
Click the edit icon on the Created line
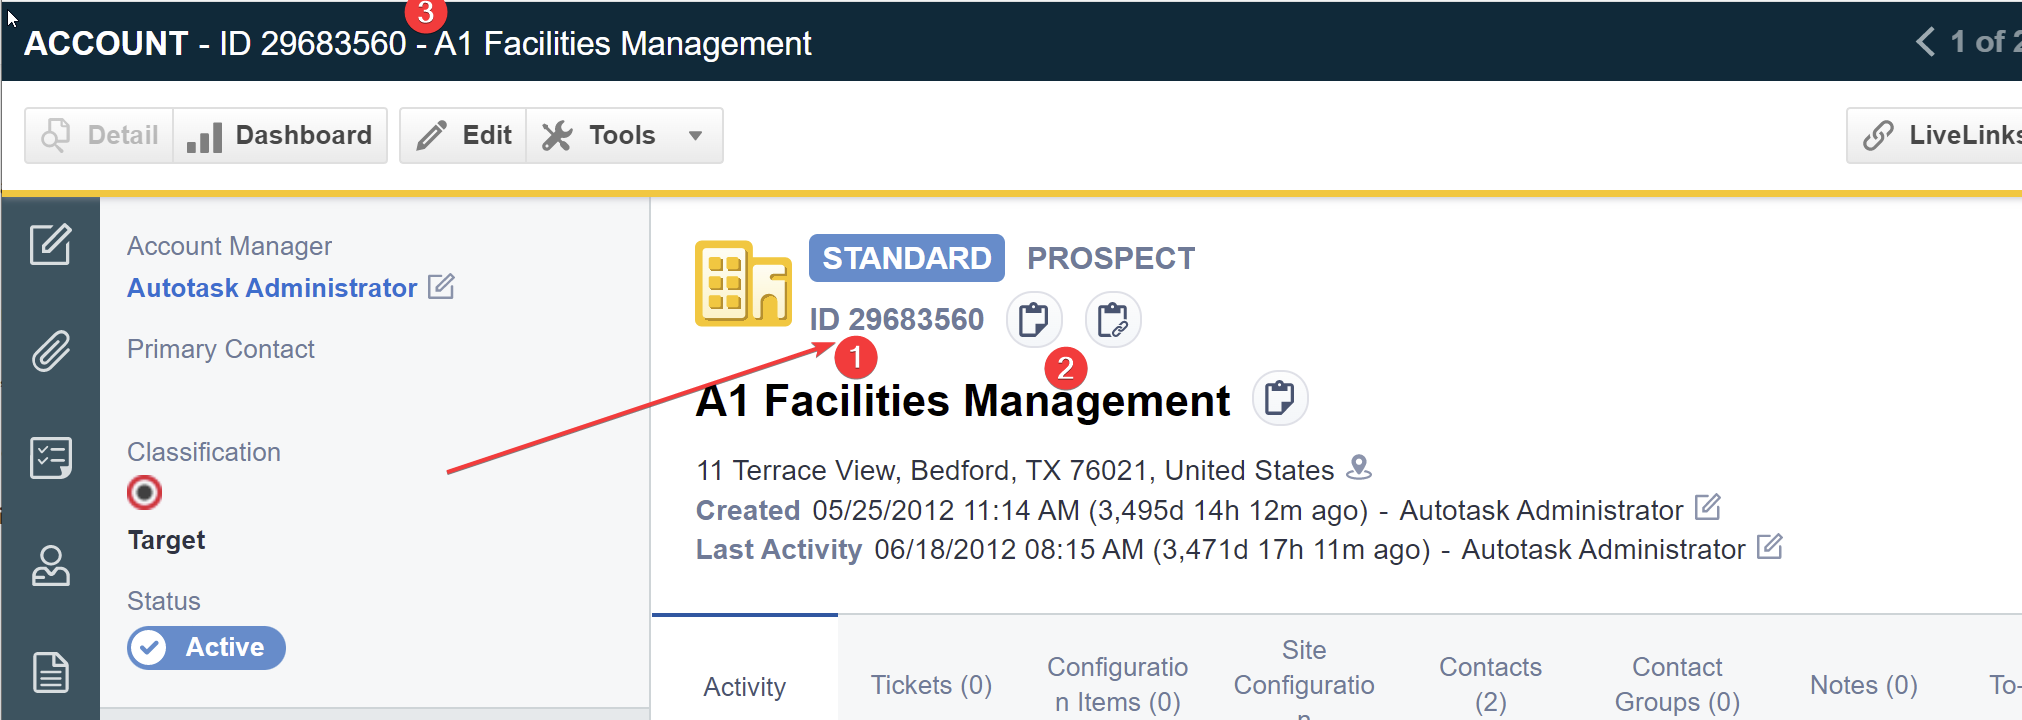[1707, 508]
